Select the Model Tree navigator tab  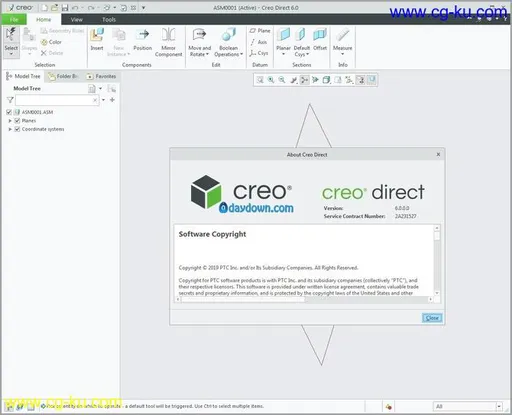click(23, 76)
